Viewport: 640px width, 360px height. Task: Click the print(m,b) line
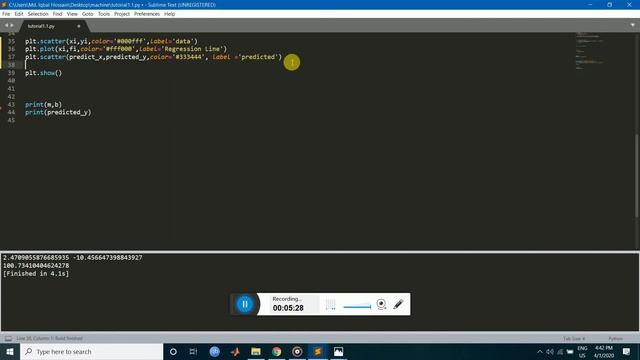click(x=43, y=104)
